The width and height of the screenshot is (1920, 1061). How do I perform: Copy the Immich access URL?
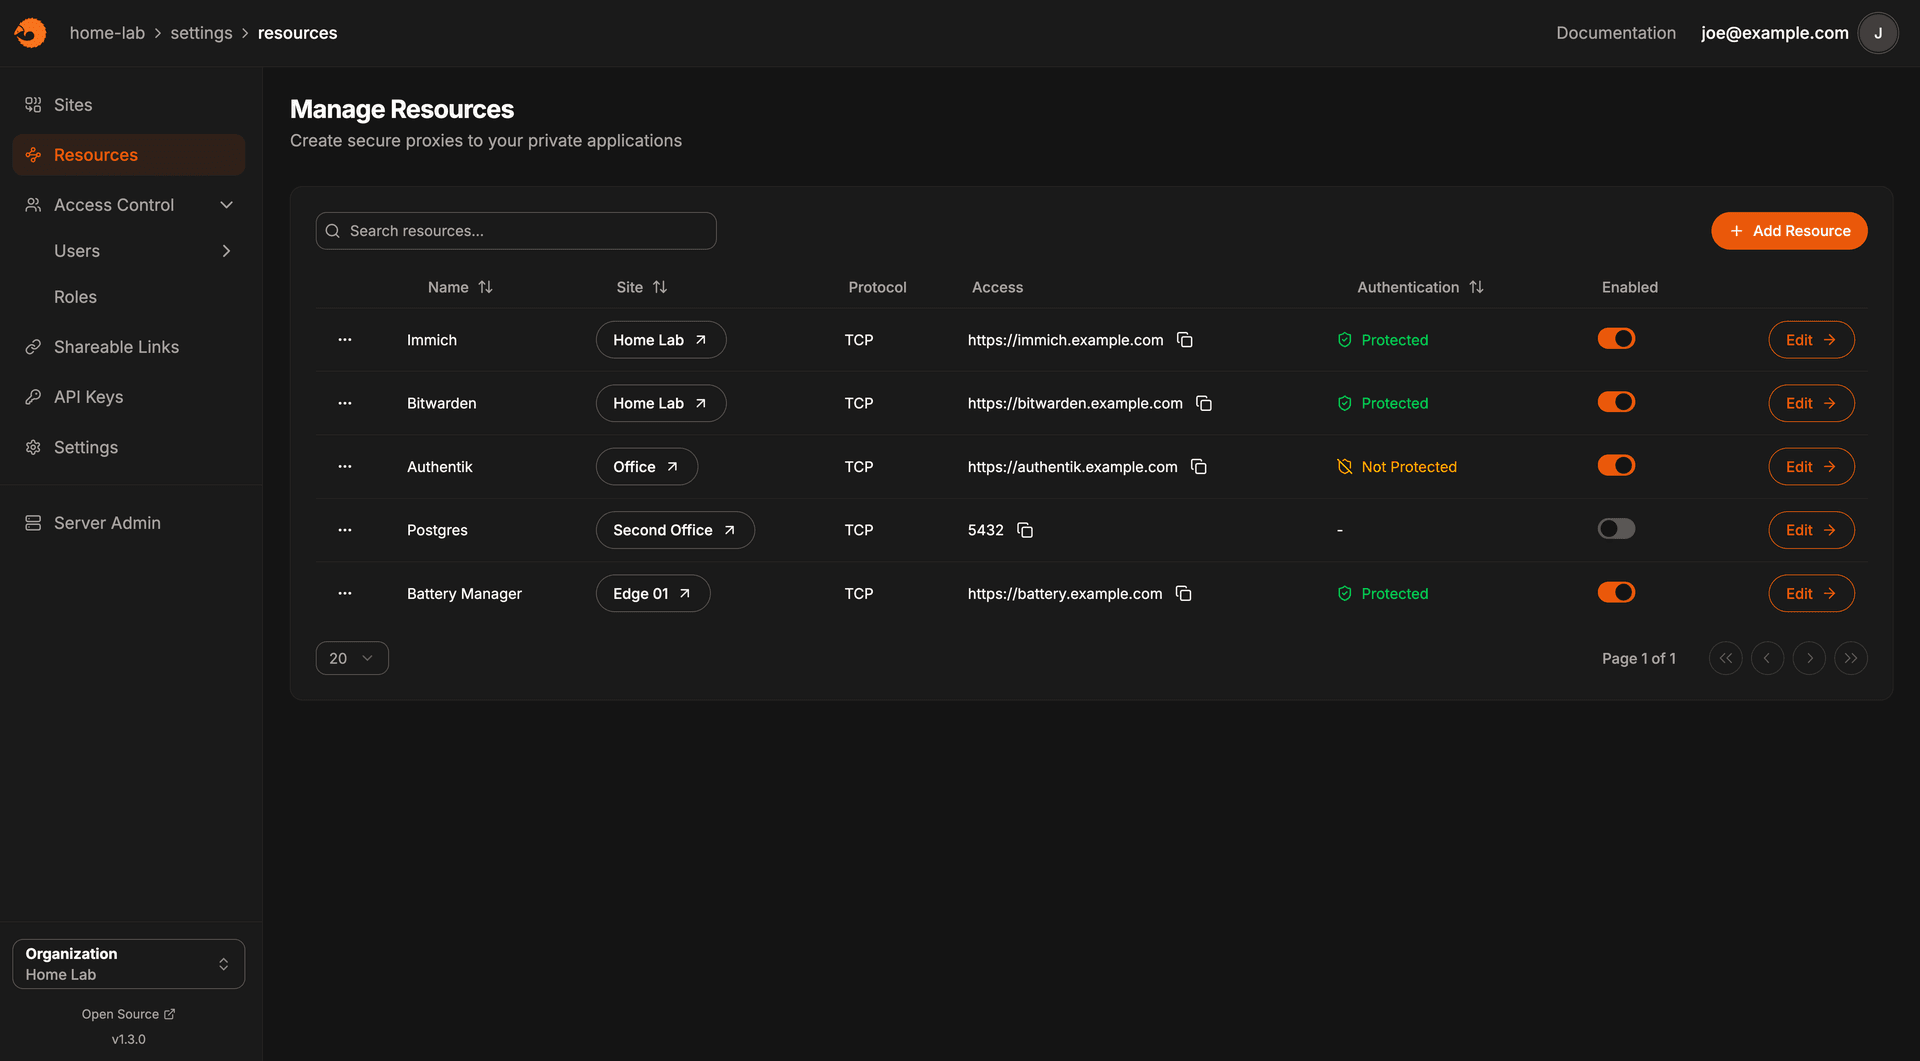point(1185,340)
